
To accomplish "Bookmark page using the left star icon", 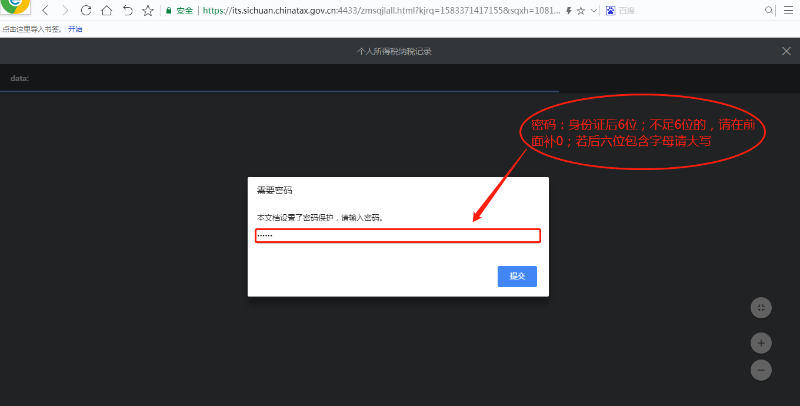I will click(148, 10).
